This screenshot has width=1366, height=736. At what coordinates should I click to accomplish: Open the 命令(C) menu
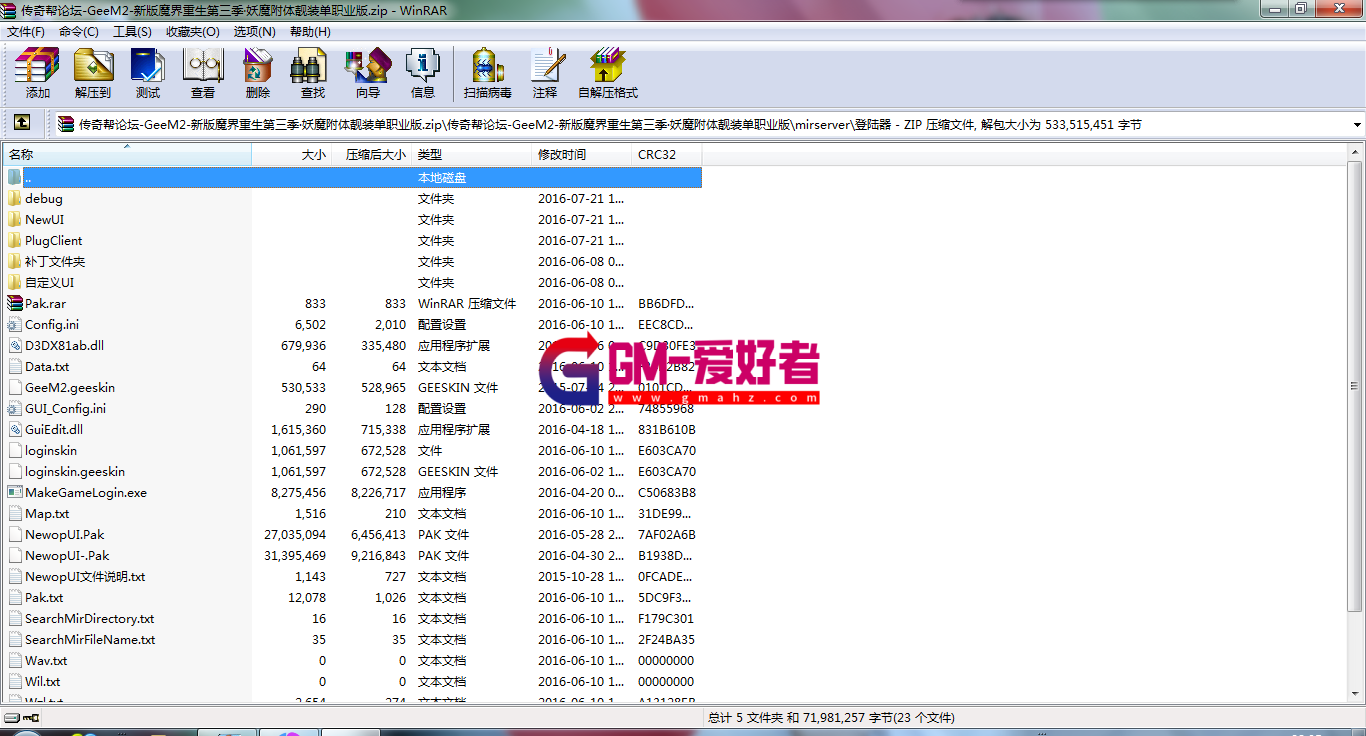79,31
